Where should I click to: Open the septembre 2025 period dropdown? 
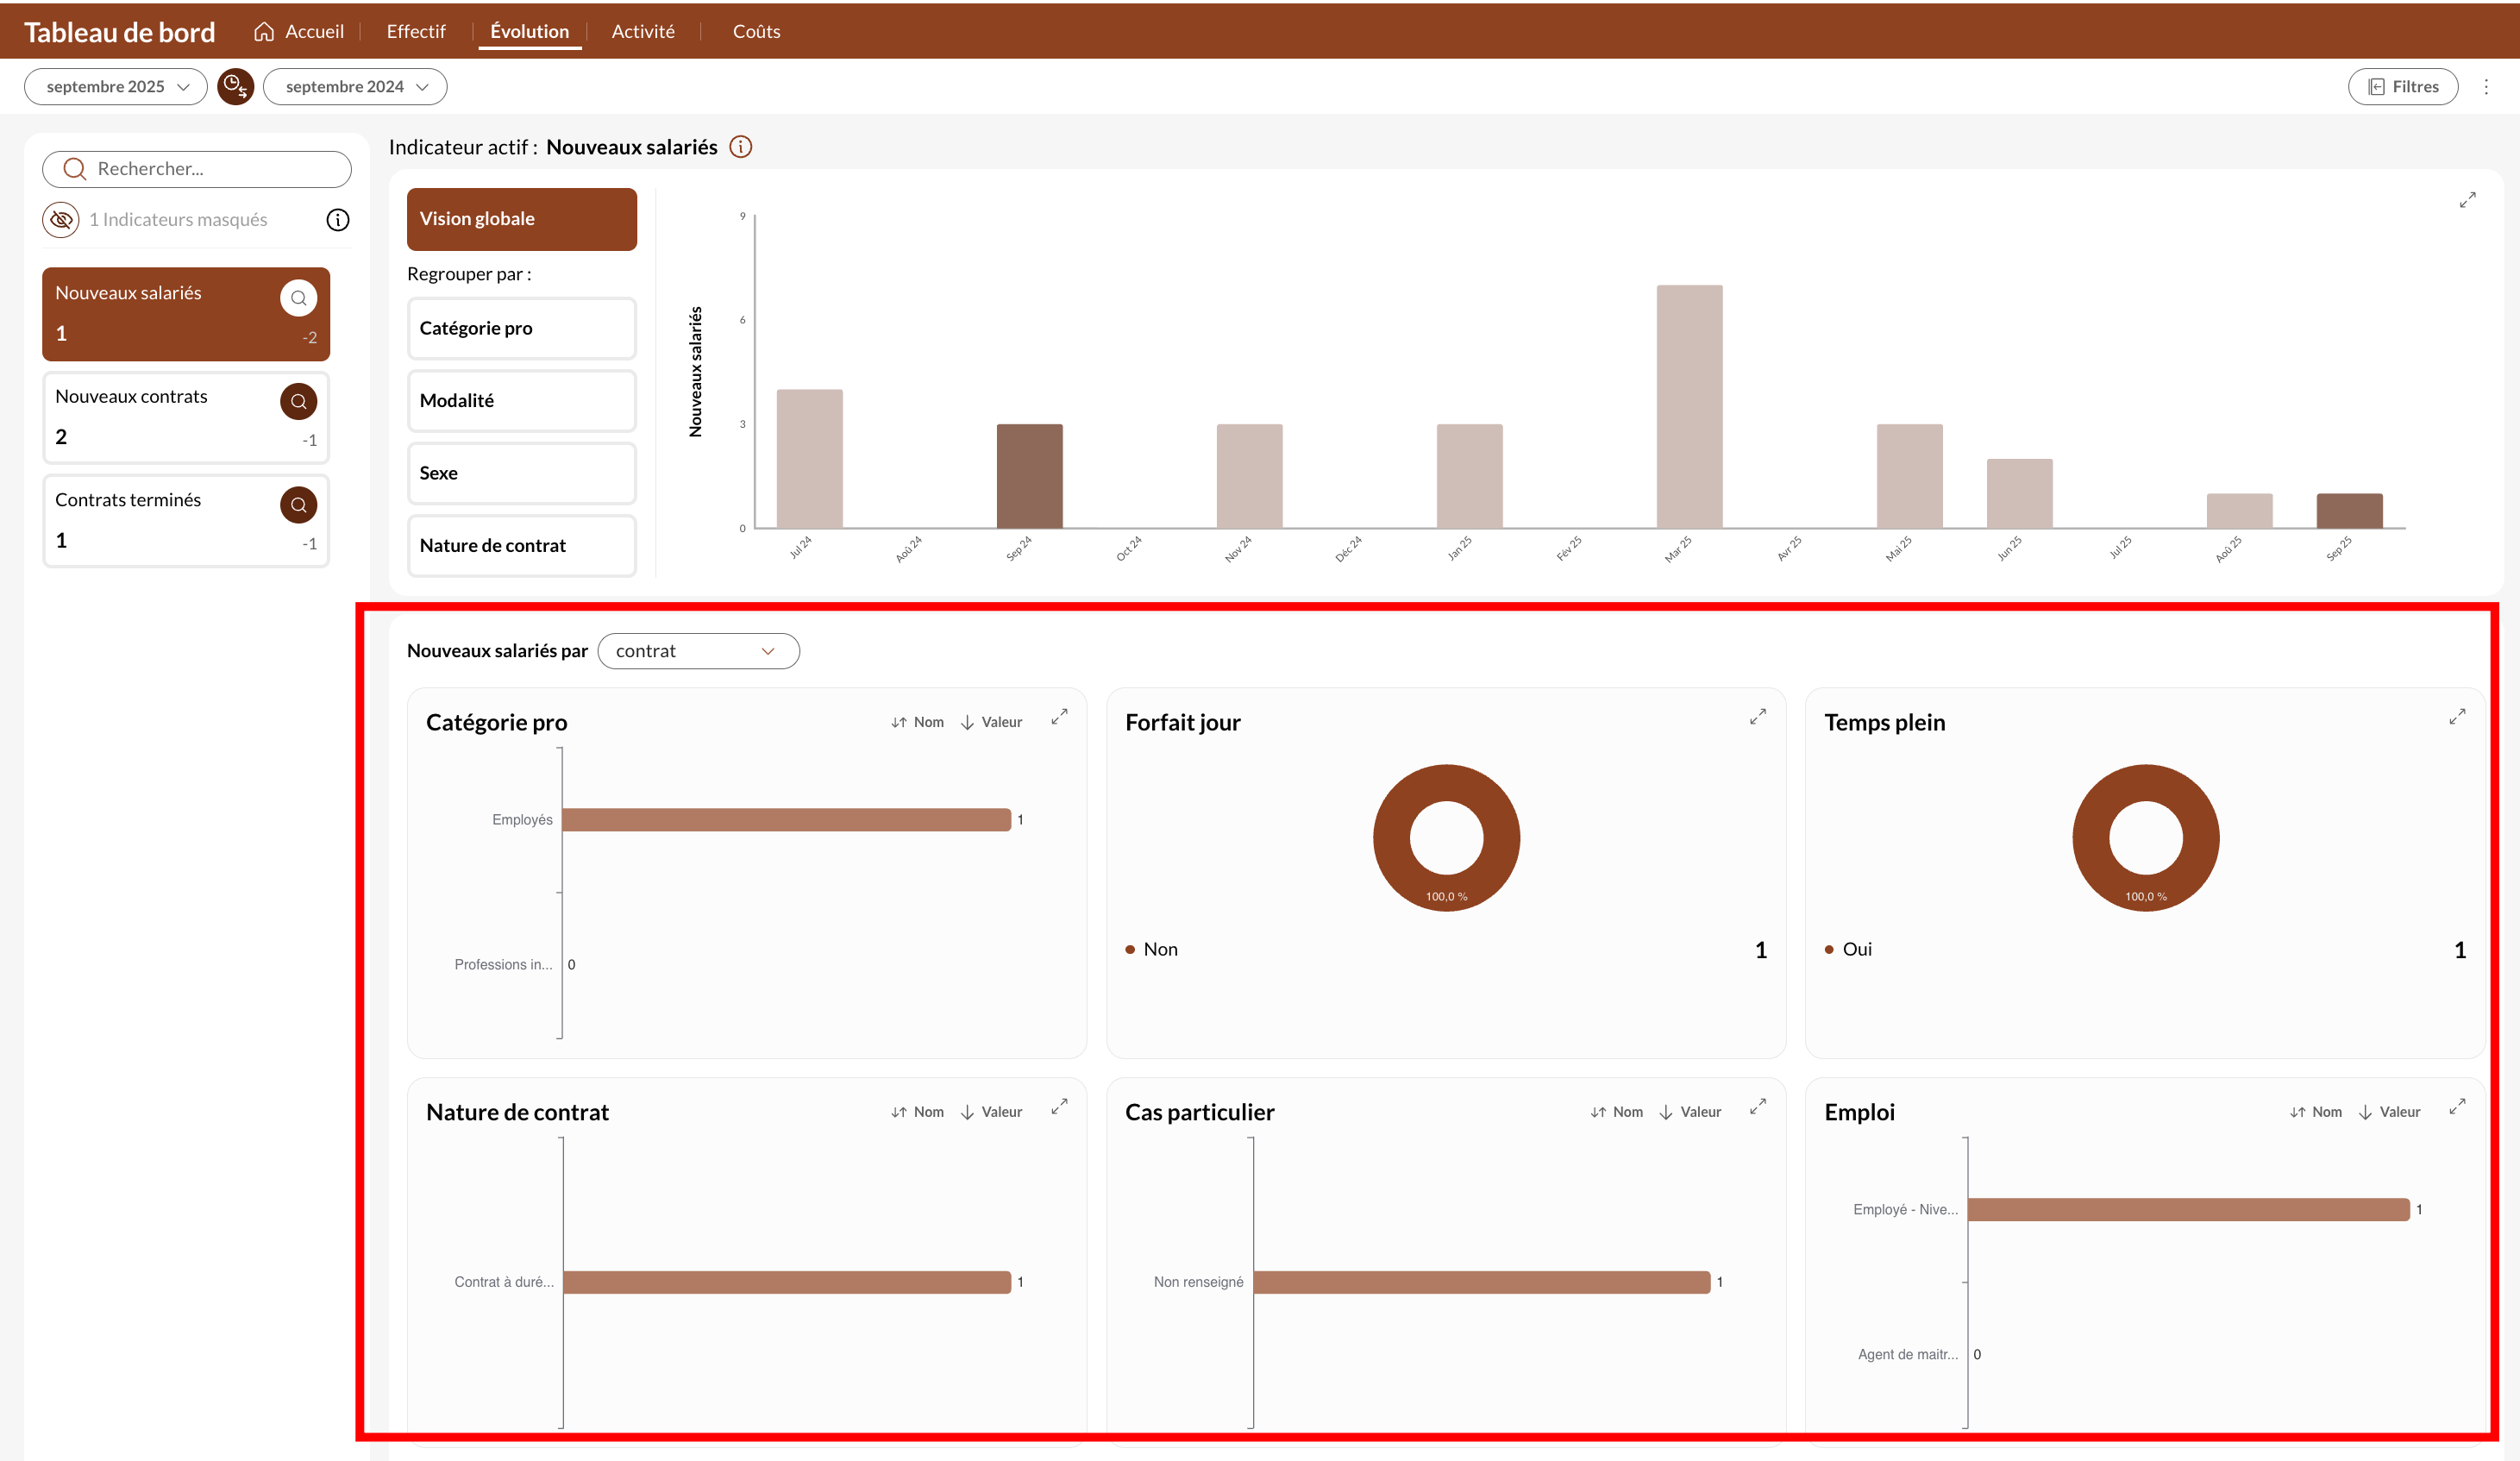[116, 87]
